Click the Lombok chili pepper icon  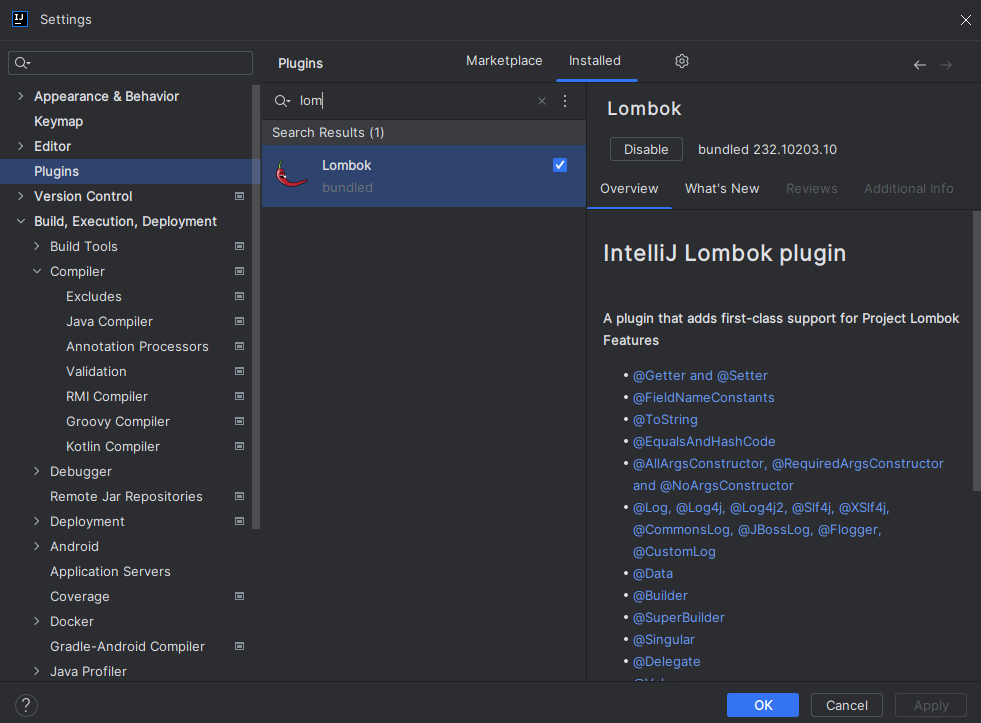click(291, 174)
